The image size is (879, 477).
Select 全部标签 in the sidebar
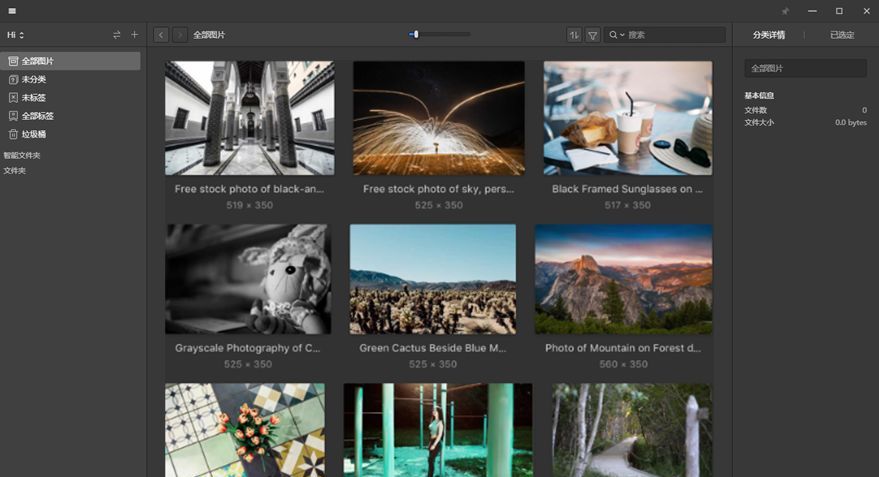coord(38,116)
